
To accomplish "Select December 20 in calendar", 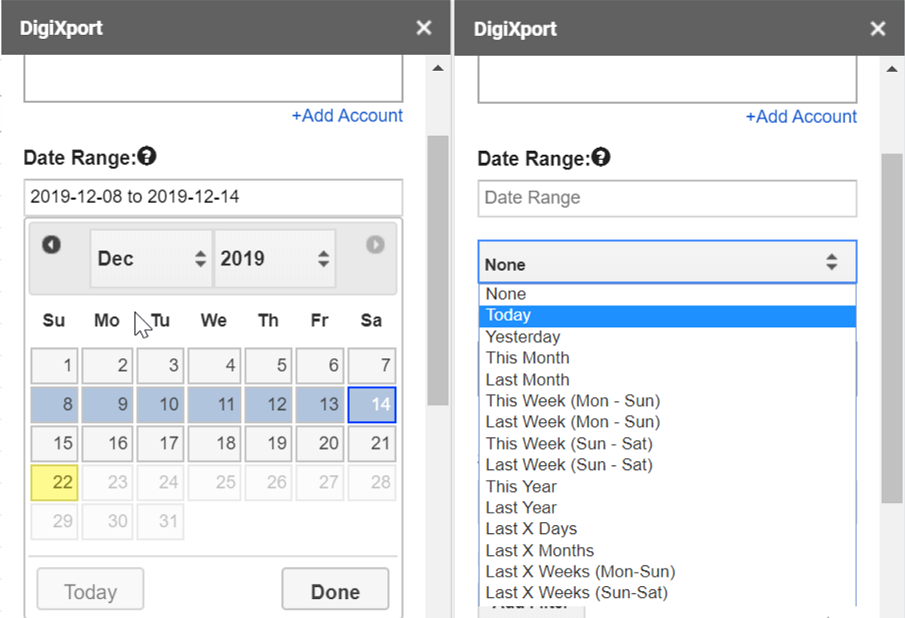I will pos(320,444).
